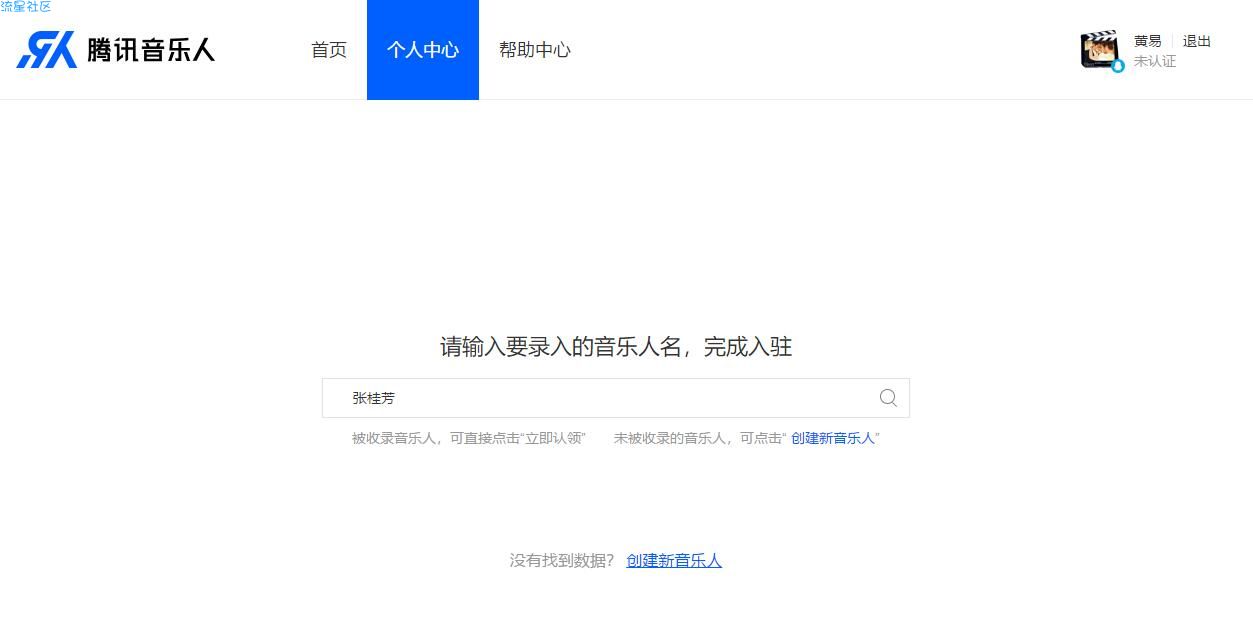Open the 帮助中心 tab
Screen dimensions: 1253x628
click(535, 50)
